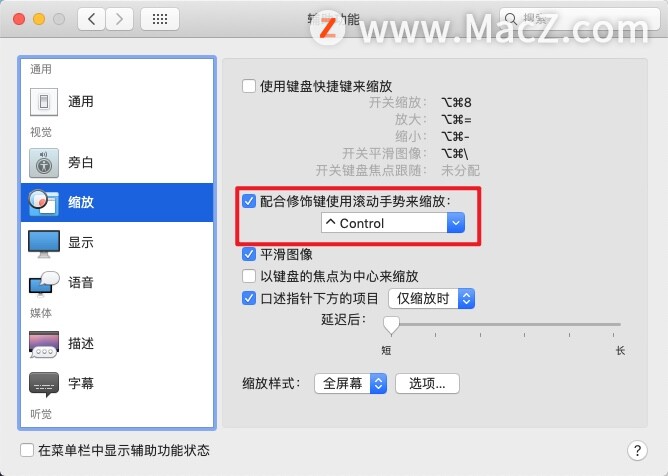Screen dimensions: 668x476
Task: Show all preferences grid icon
Action: [x=160, y=19]
